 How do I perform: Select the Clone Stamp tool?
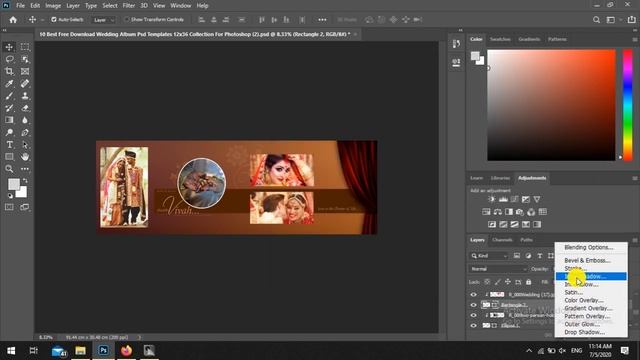(25, 96)
